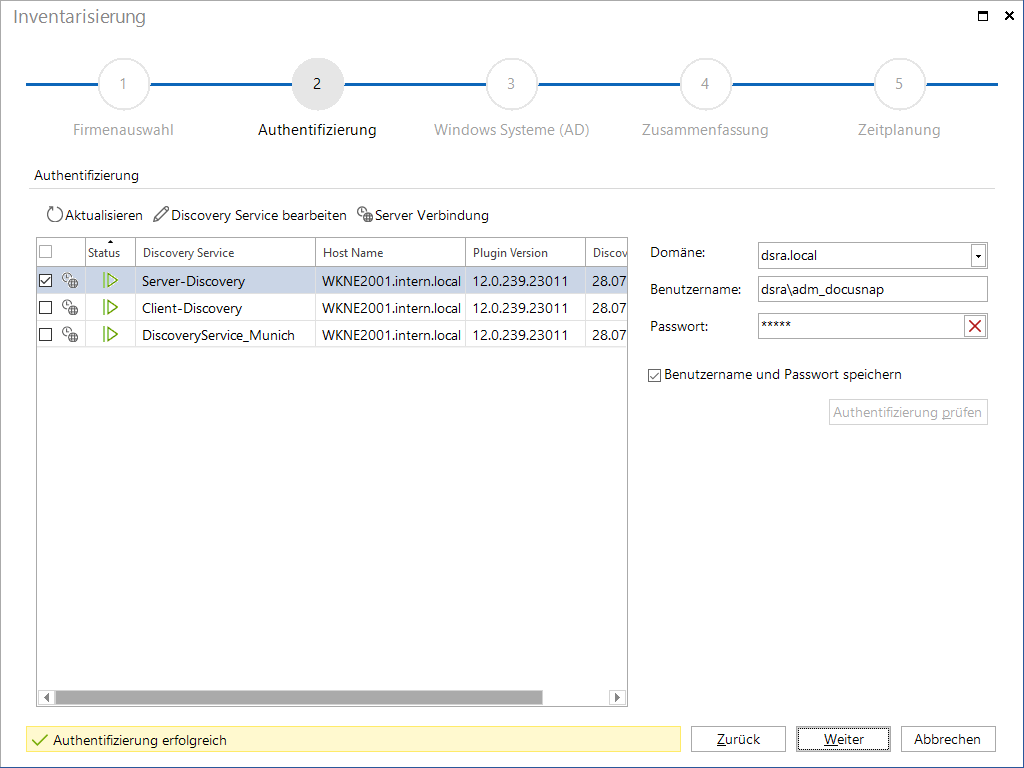This screenshot has width=1024, height=768.
Task: Click plugin version in DiscoveryService_Munich row
Action: (x=526, y=334)
